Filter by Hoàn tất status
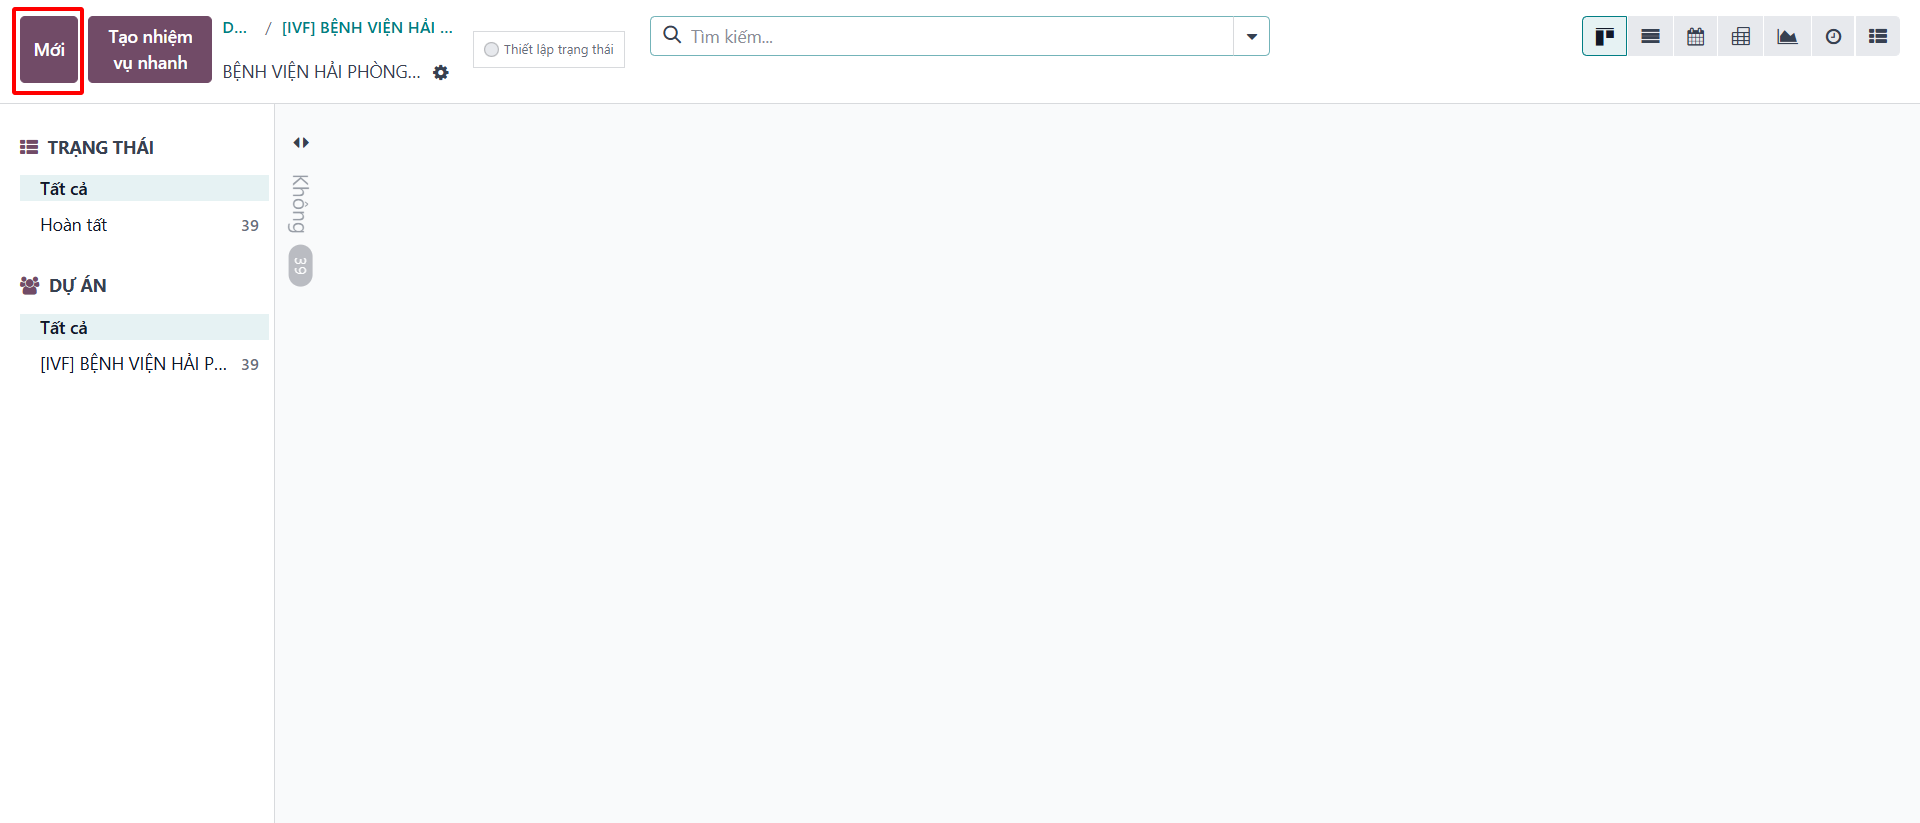Image resolution: width=1920 pixels, height=823 pixels. click(x=144, y=225)
